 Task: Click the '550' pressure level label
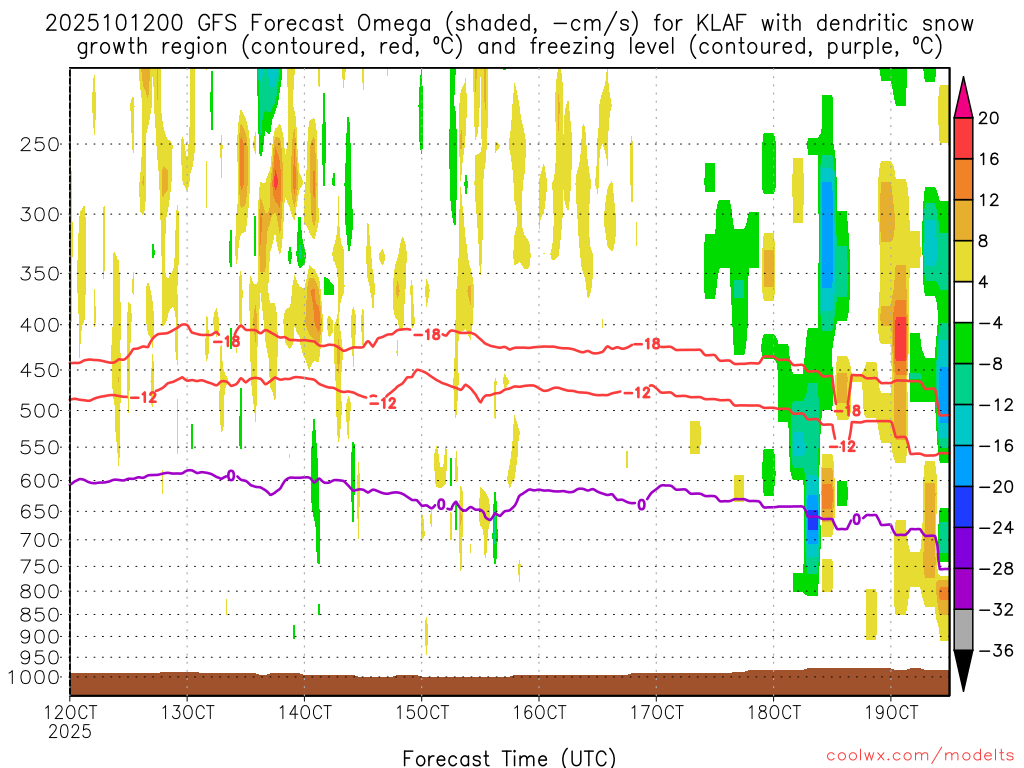pyautogui.click(x=40, y=447)
